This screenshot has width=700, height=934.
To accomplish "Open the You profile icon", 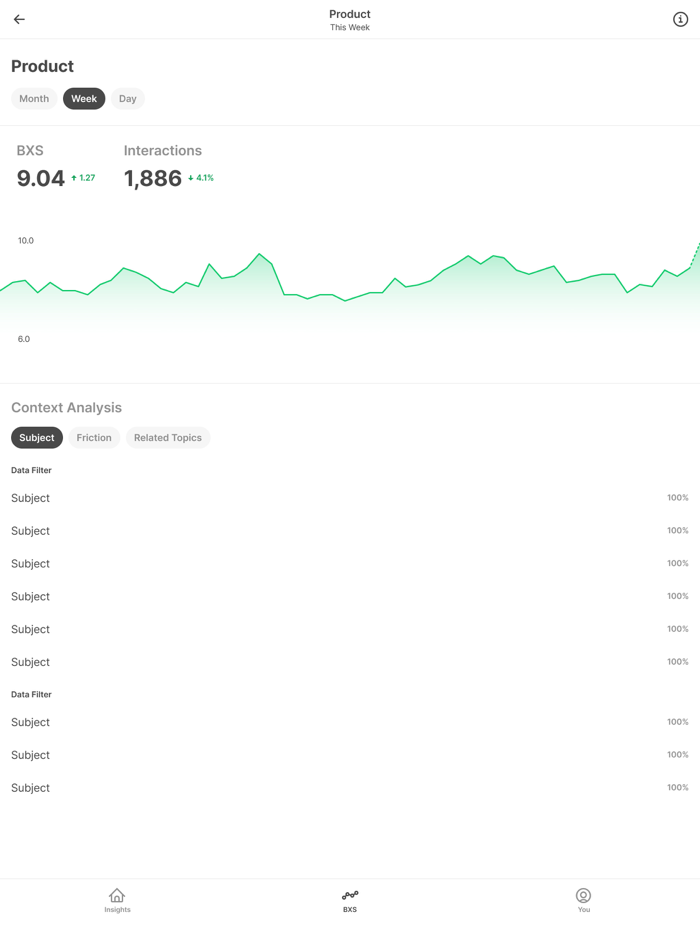I will (583, 896).
